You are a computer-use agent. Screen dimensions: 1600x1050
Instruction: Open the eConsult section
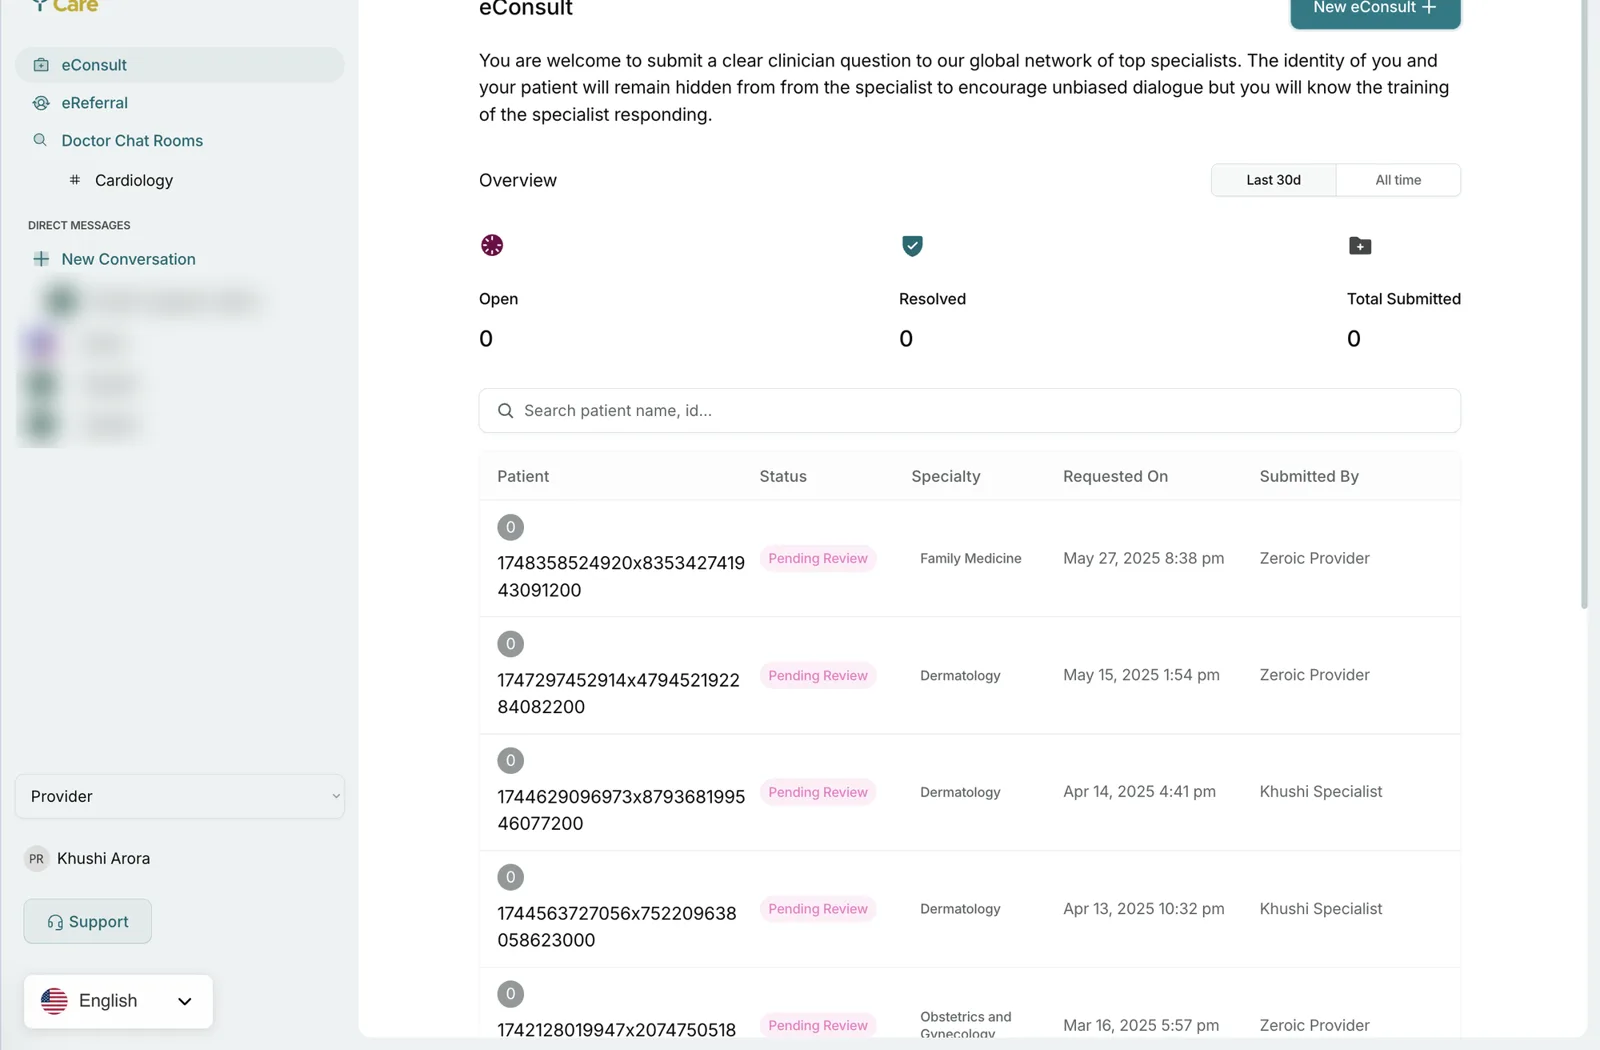(x=180, y=65)
